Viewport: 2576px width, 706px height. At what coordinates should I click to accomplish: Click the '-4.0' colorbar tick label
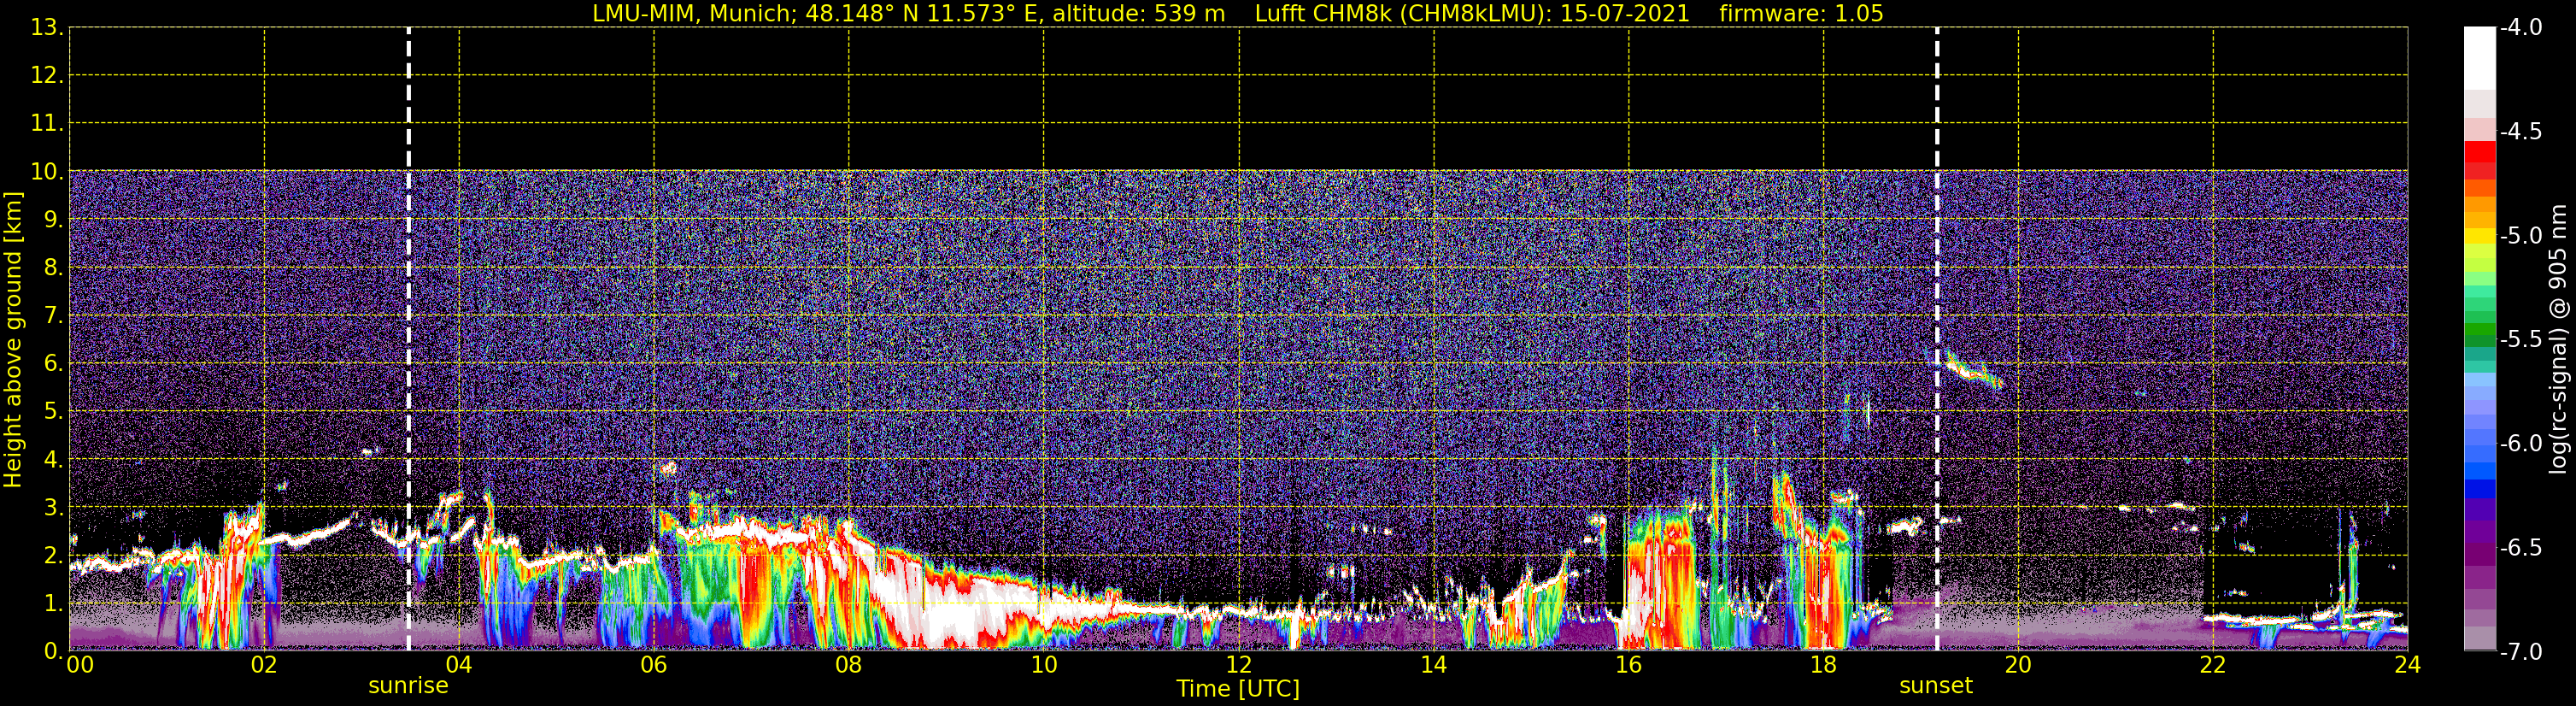[x=2520, y=28]
